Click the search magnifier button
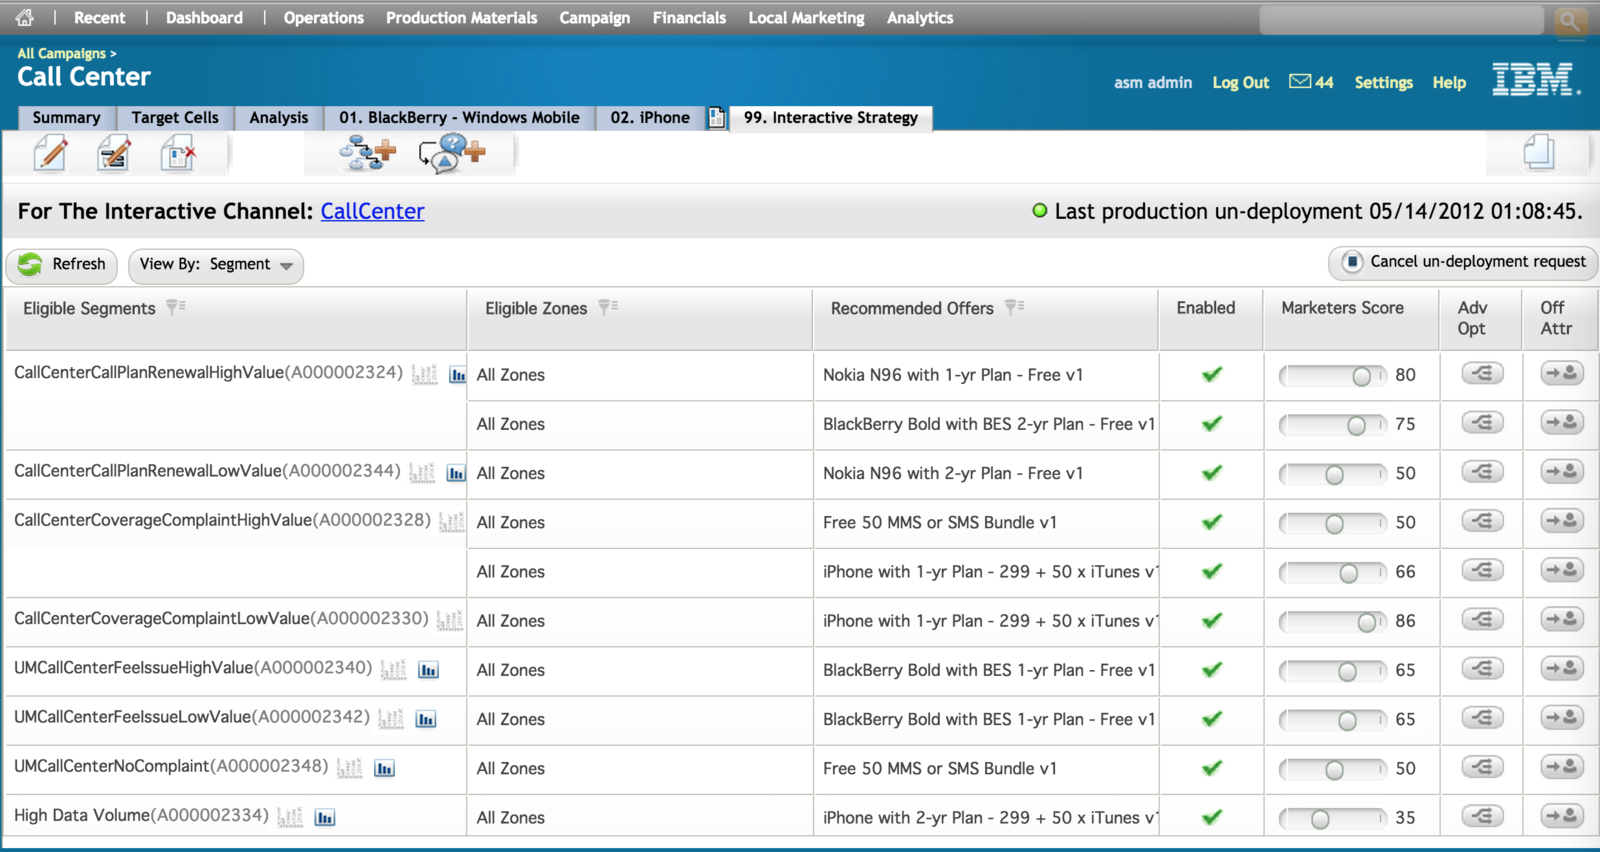This screenshot has height=852, width=1600. pos(1570,19)
